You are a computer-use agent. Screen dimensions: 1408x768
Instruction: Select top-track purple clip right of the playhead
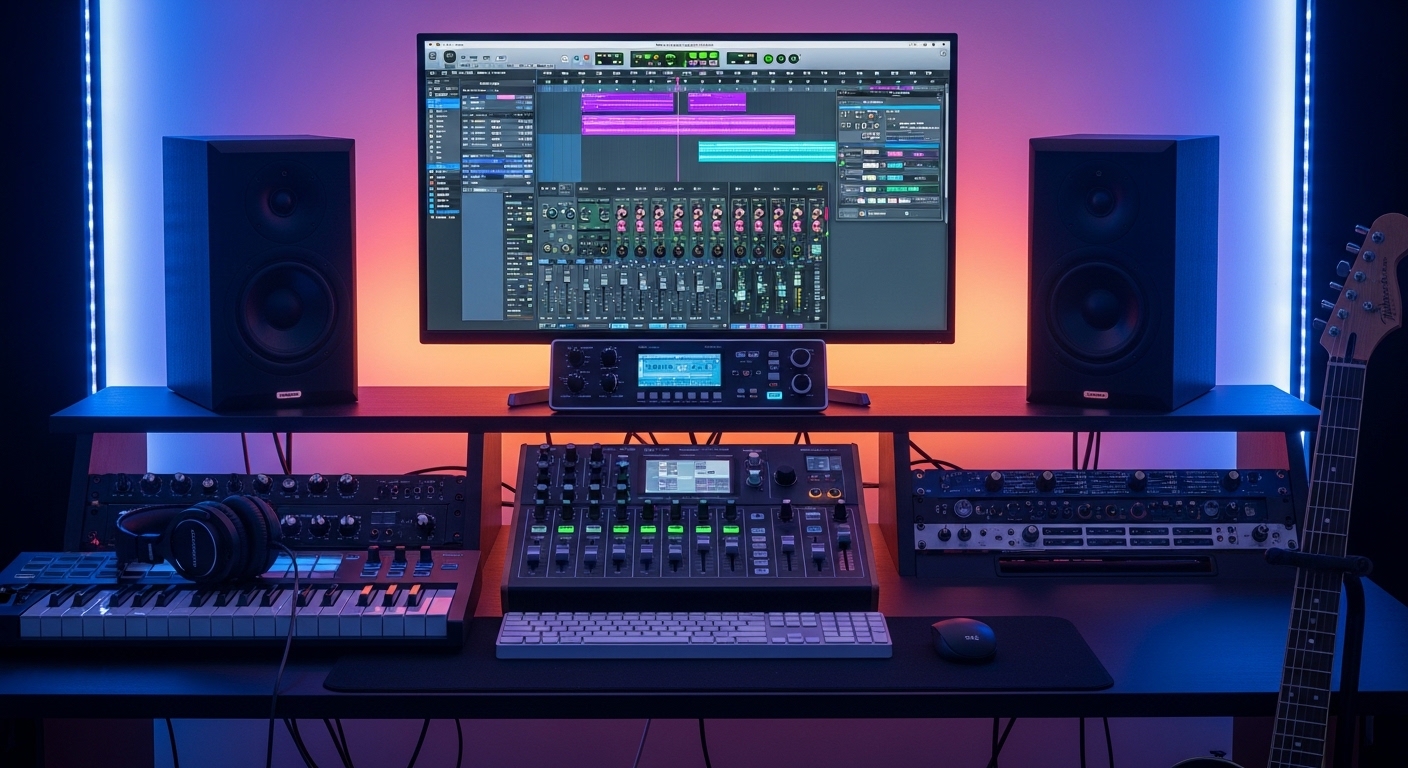[717, 102]
